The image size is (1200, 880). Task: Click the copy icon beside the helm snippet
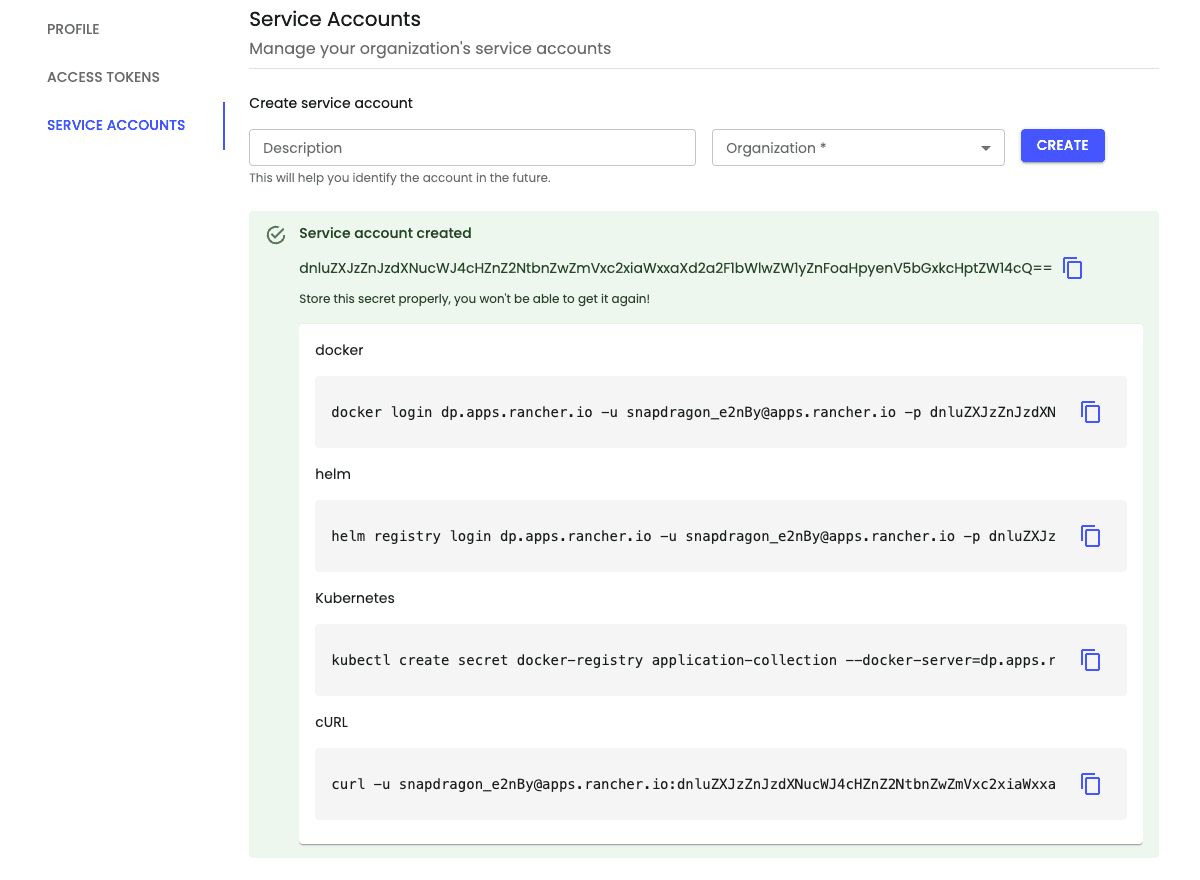(x=1090, y=536)
